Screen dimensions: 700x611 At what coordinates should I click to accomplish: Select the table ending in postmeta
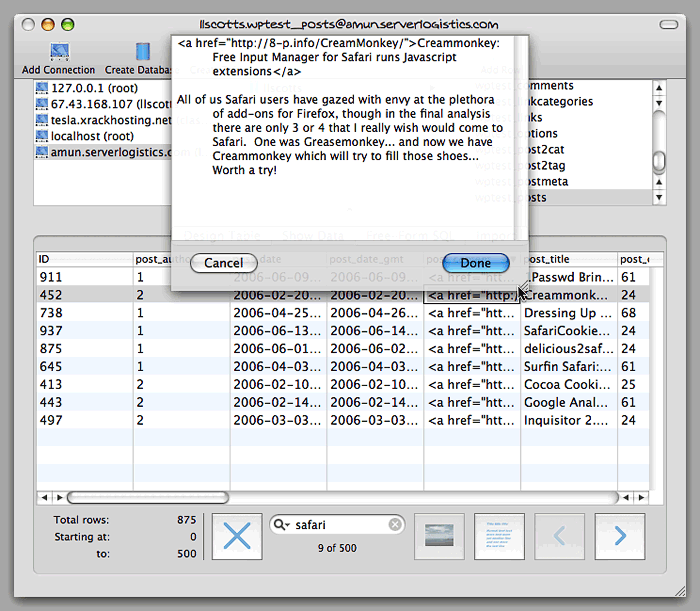pyautogui.click(x=590, y=182)
